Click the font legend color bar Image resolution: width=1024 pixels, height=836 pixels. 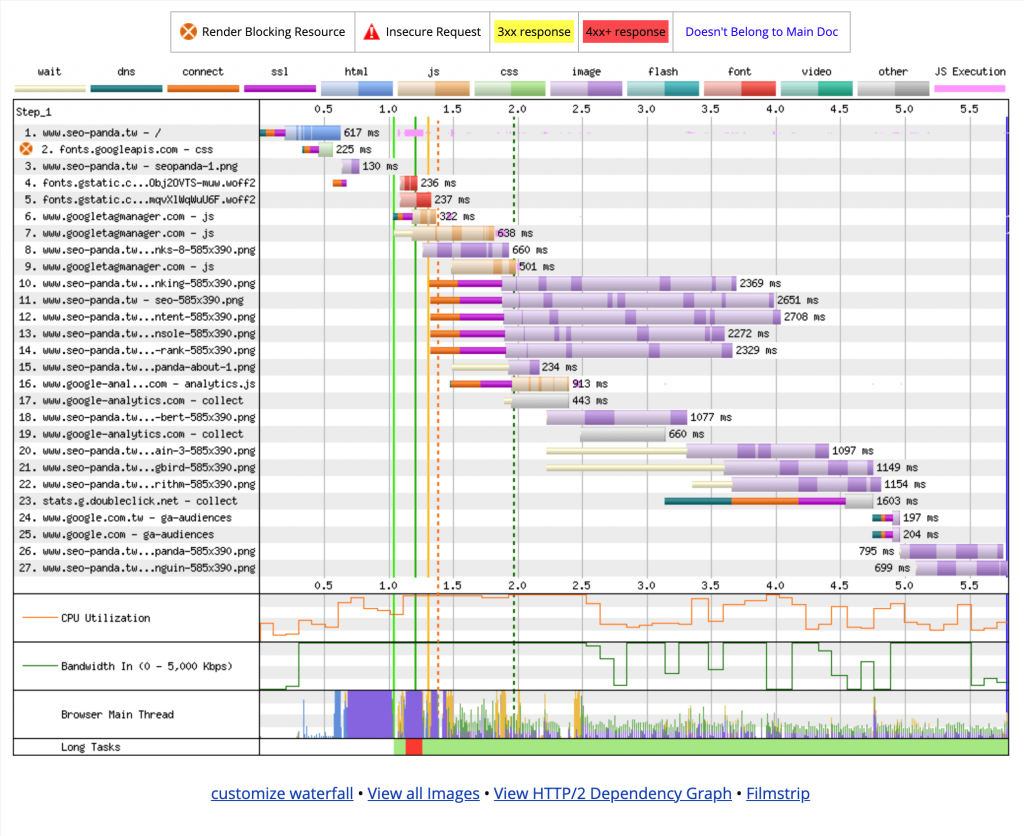[740, 88]
